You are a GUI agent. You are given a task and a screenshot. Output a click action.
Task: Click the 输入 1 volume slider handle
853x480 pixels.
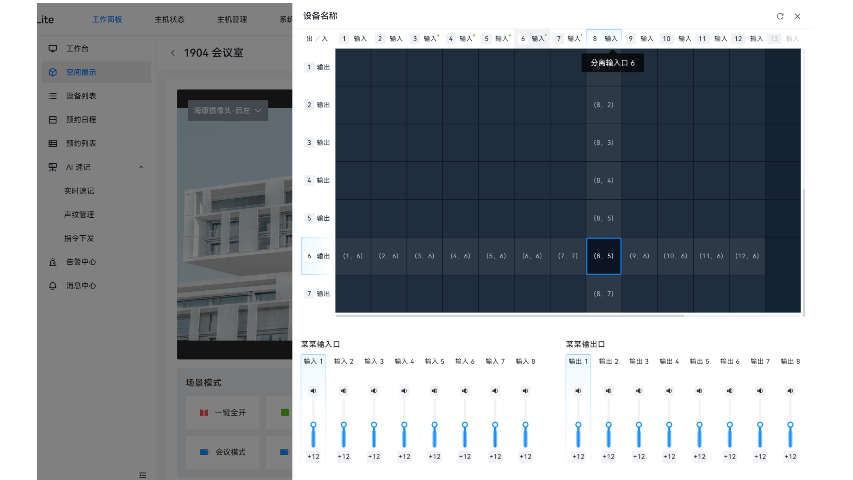(x=313, y=424)
